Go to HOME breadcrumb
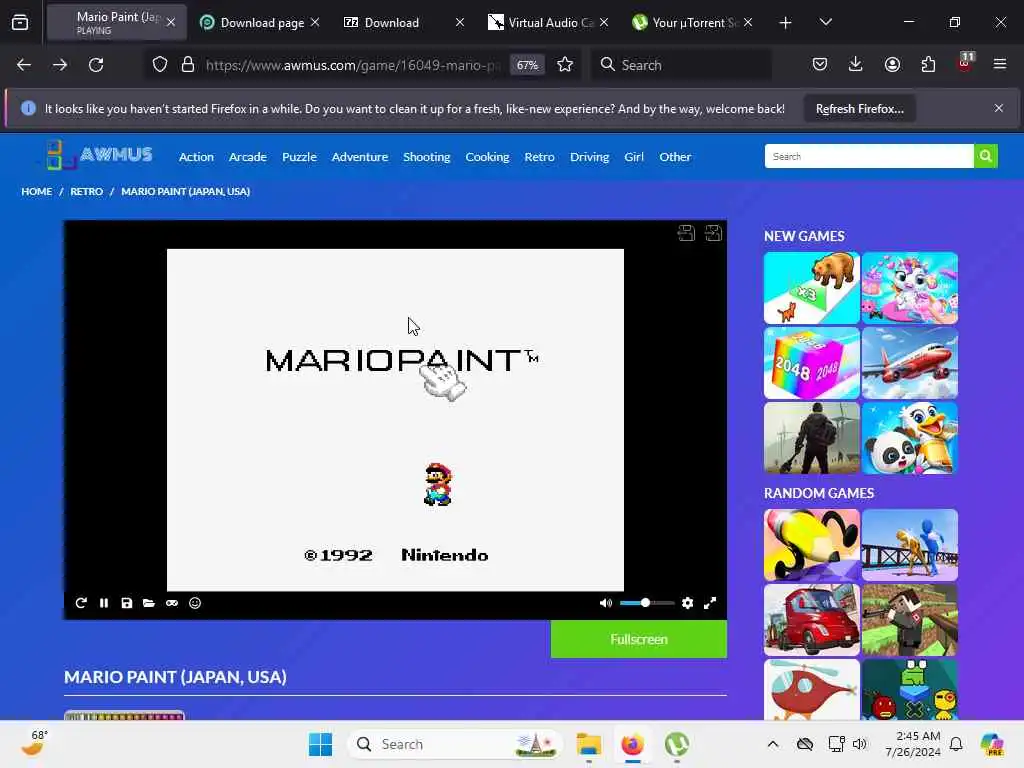 [x=37, y=191]
